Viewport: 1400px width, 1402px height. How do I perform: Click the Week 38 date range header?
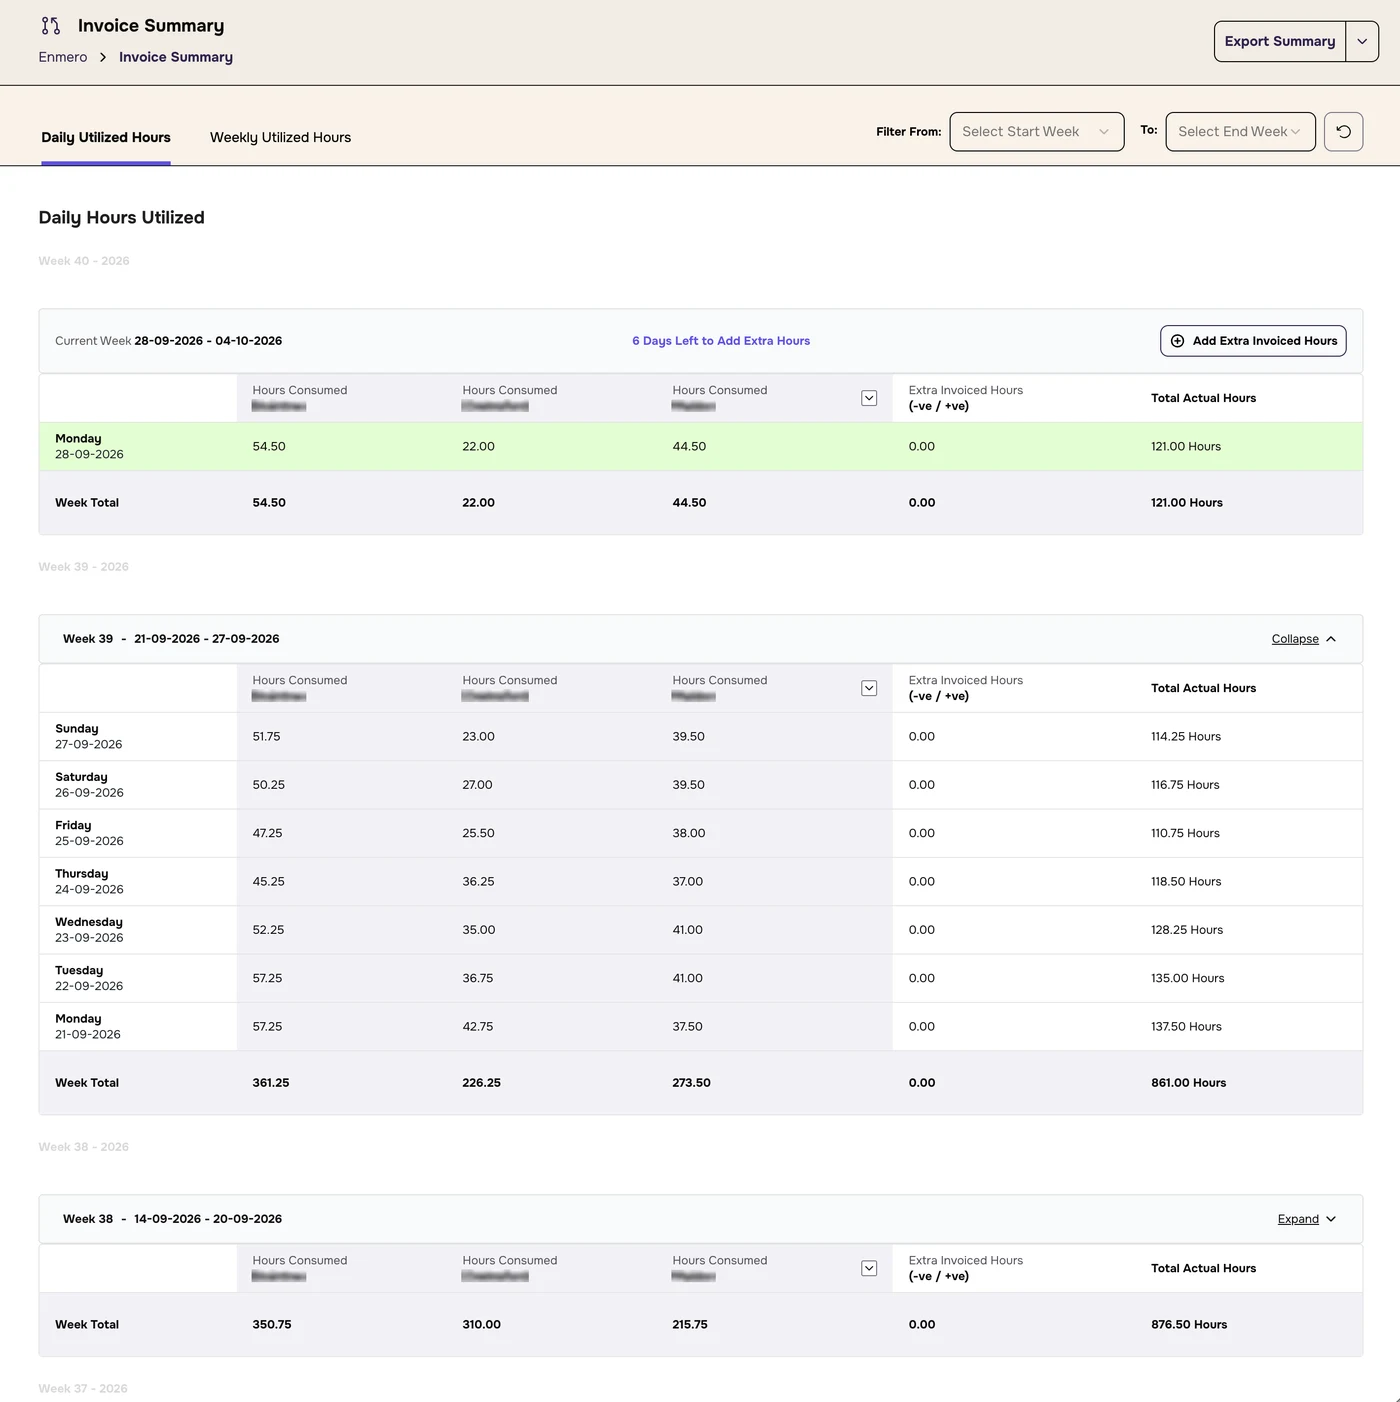tap(172, 1219)
